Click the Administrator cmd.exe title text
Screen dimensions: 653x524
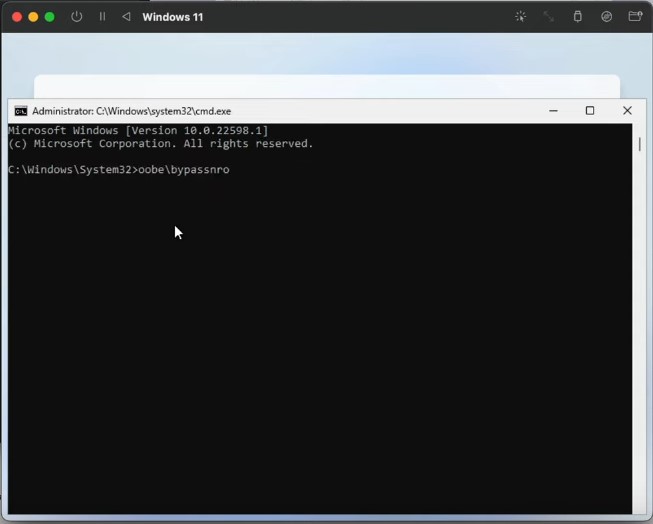click(132, 111)
